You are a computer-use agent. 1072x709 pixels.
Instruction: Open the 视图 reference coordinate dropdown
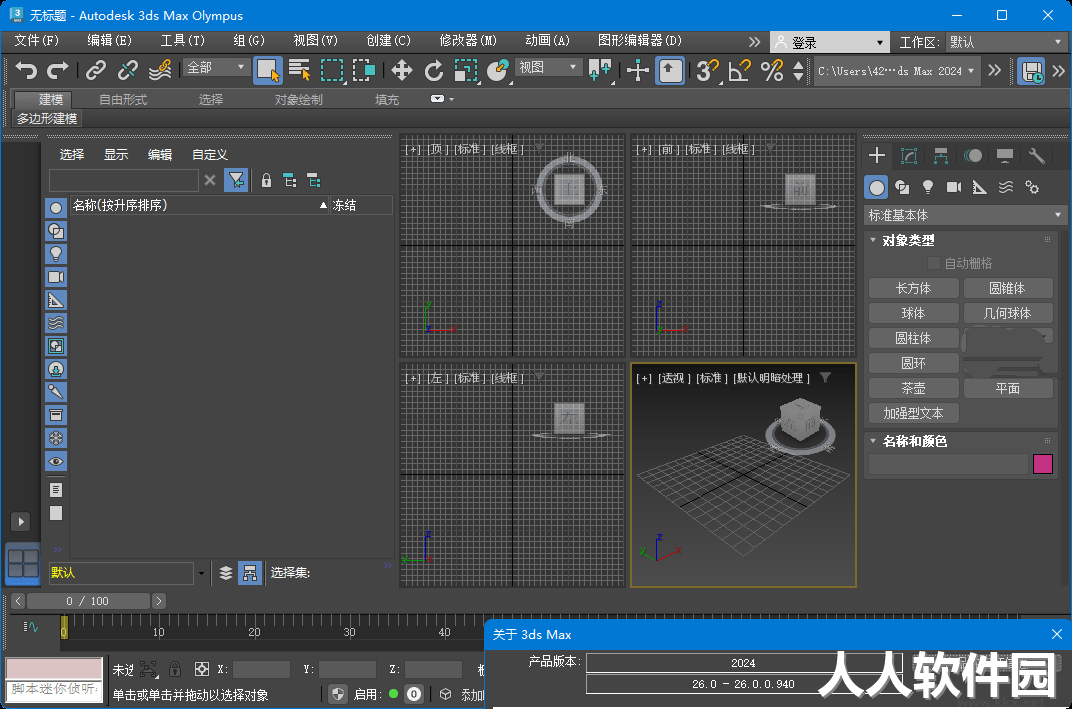point(547,68)
